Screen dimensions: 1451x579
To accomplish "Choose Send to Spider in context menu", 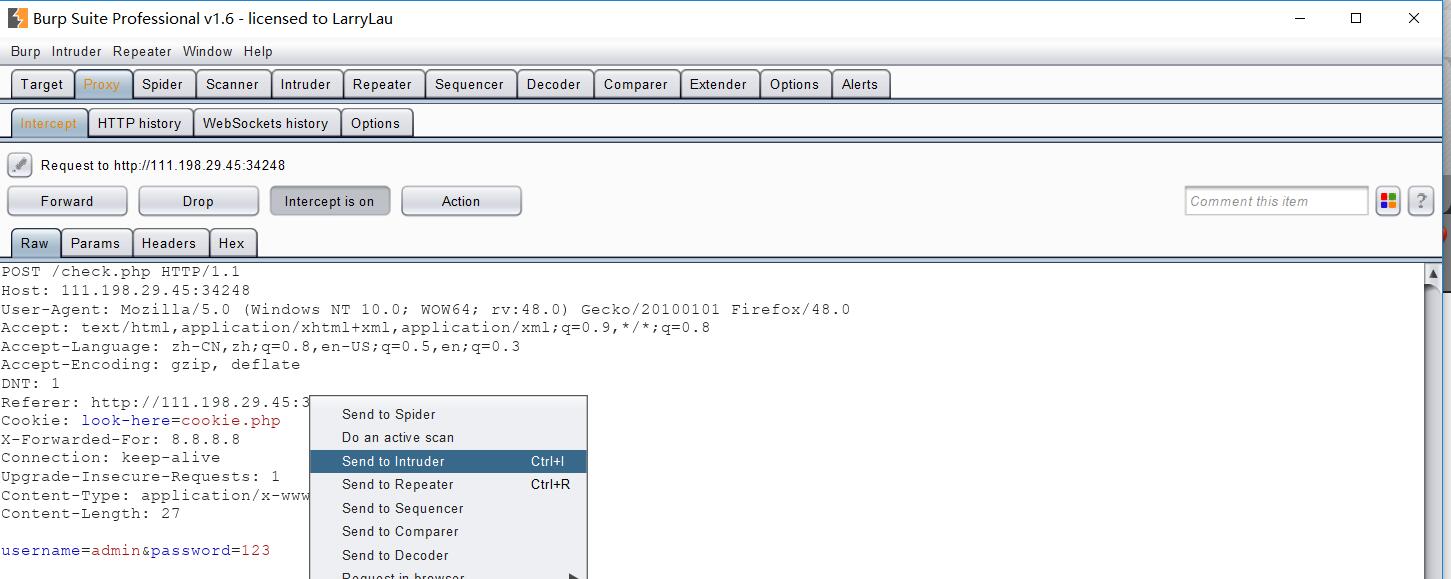I will 448,414.
